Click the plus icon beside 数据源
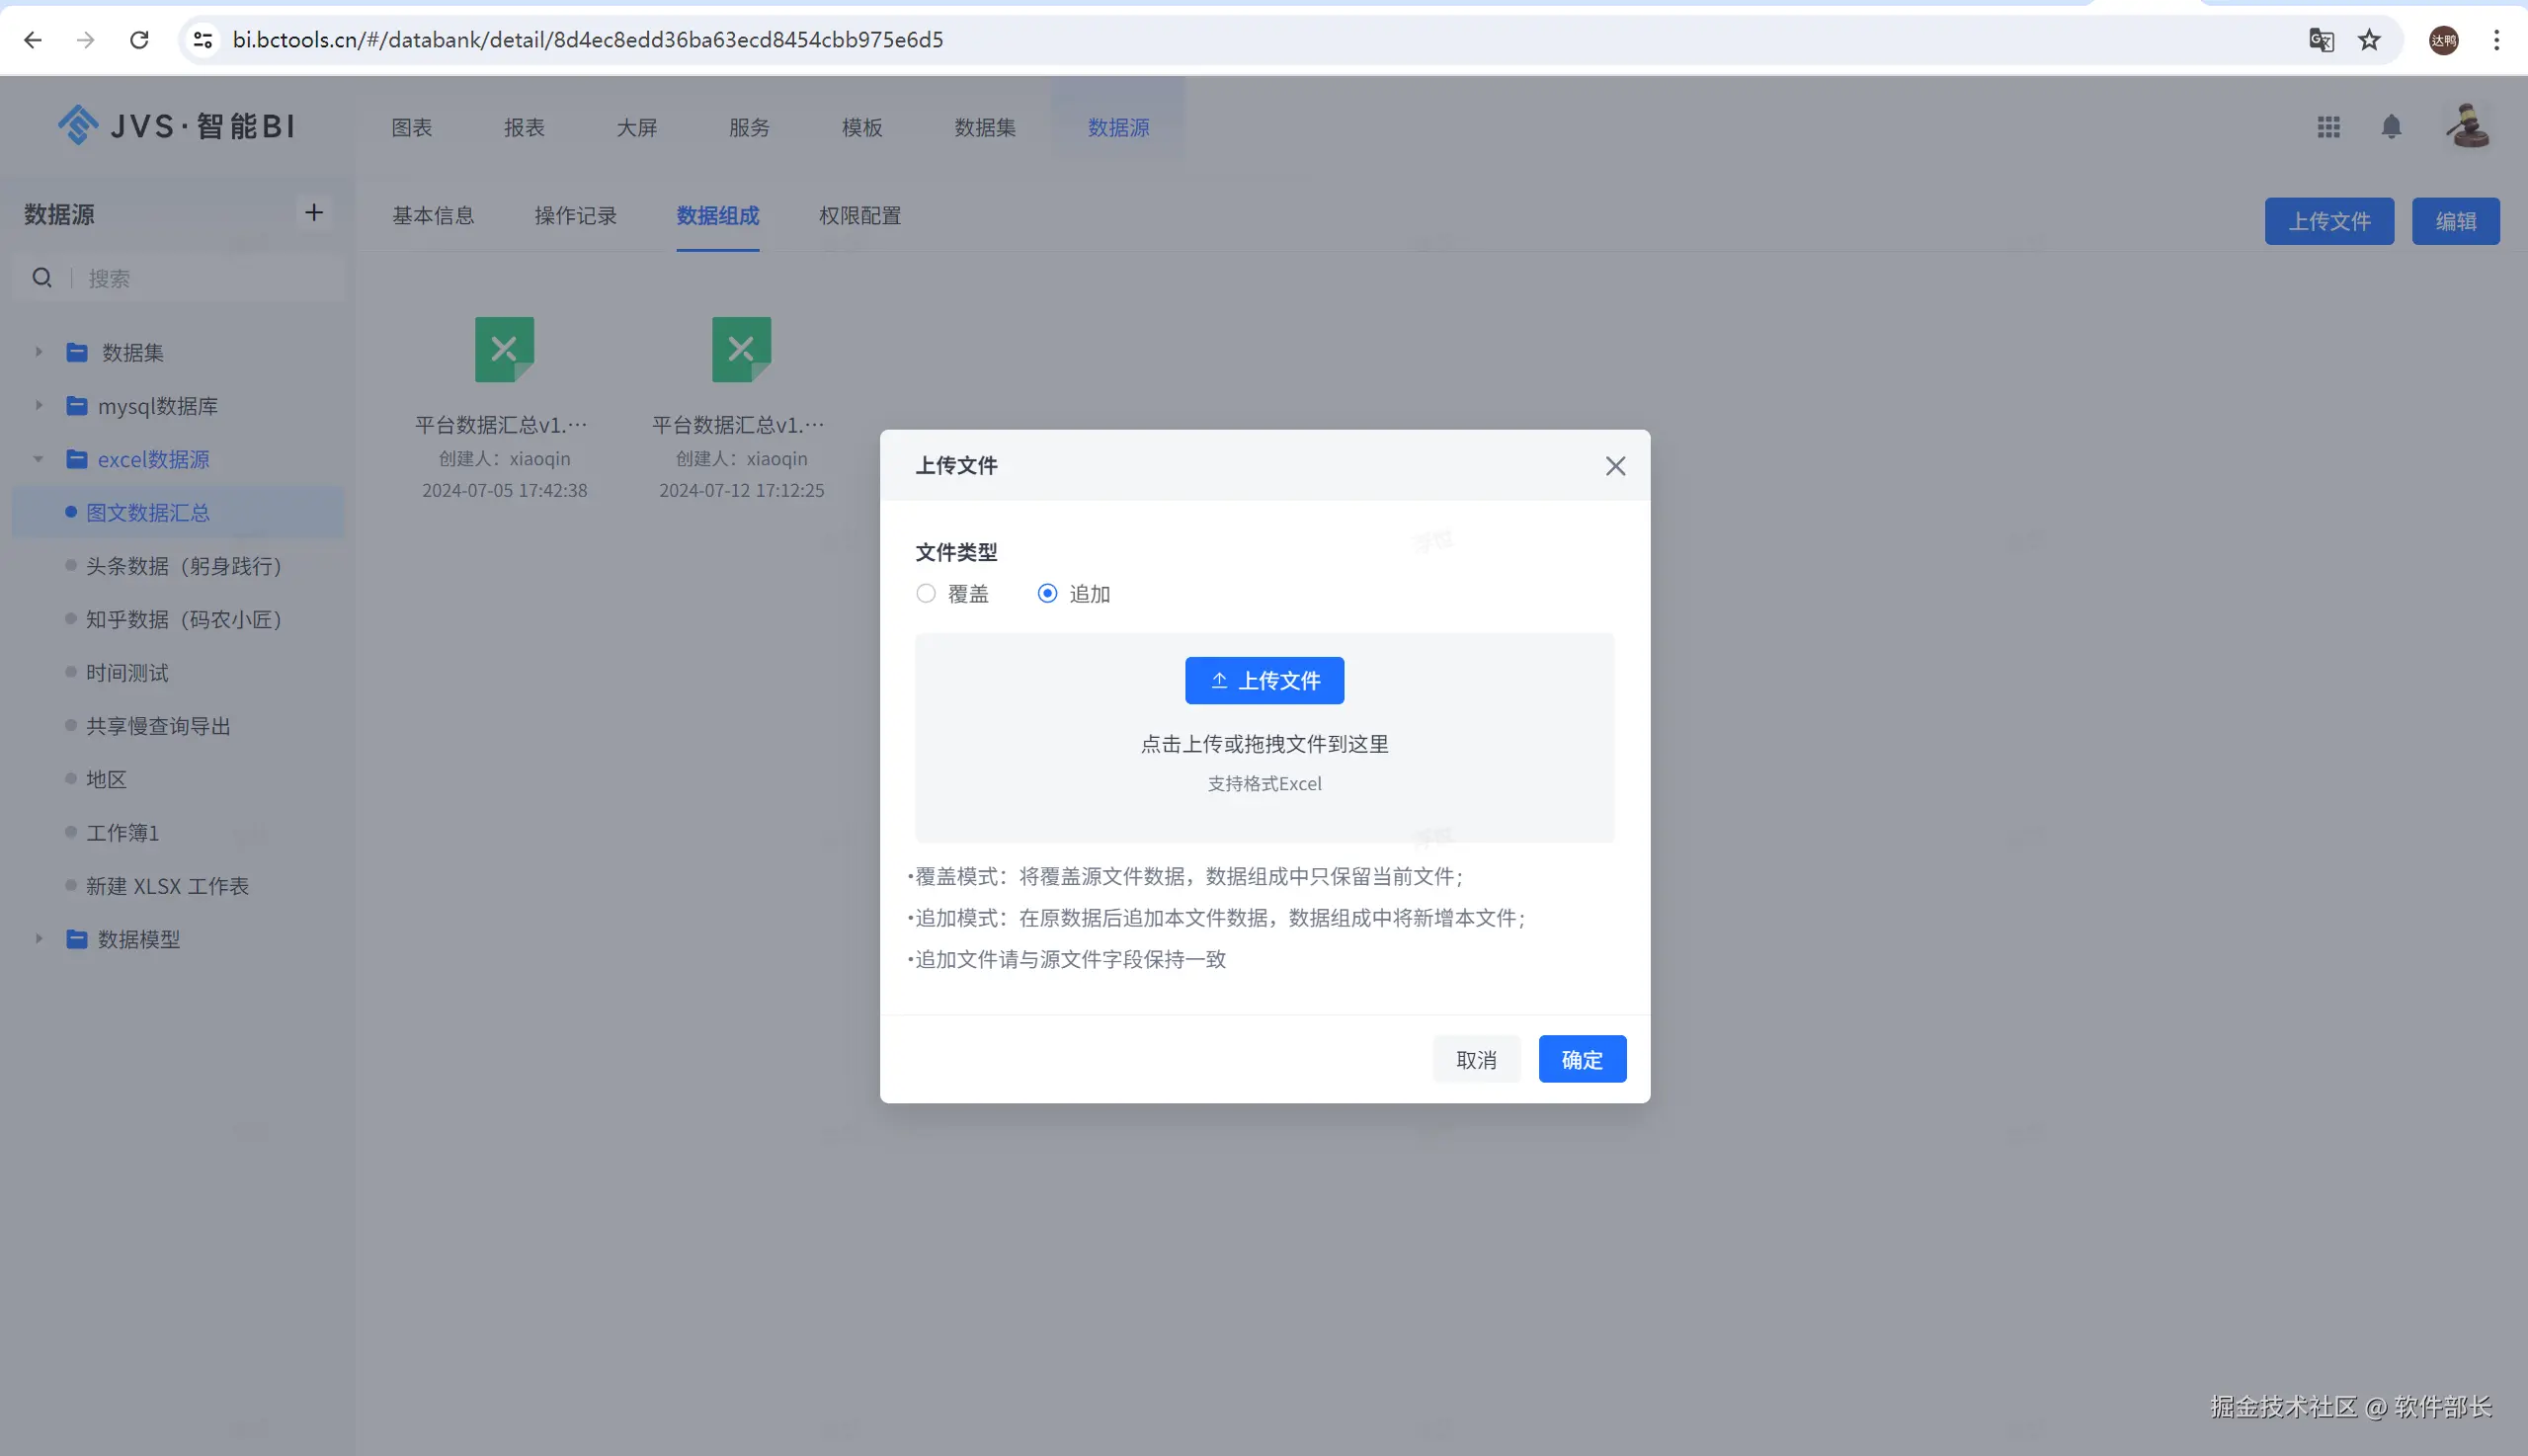Image resolution: width=2528 pixels, height=1456 pixels. pyautogui.click(x=314, y=212)
